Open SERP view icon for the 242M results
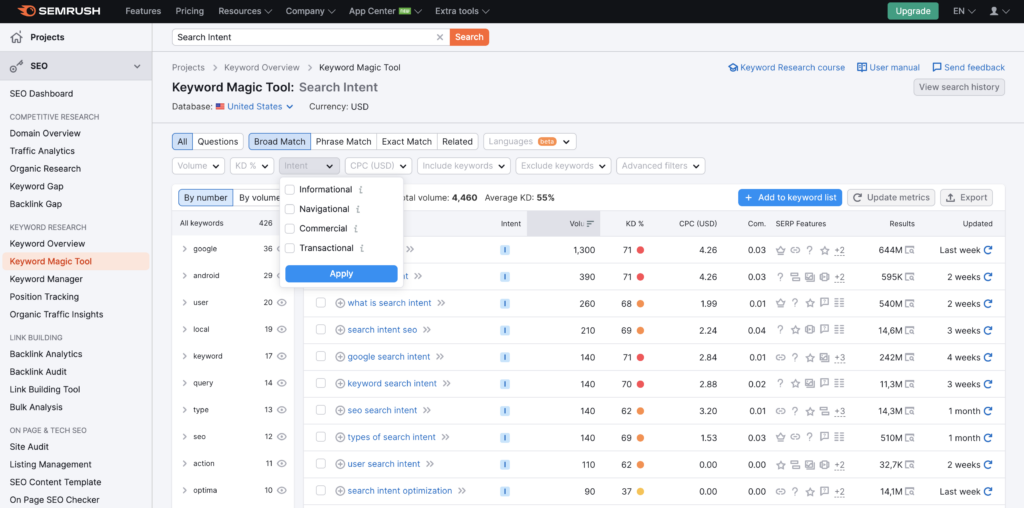This screenshot has height=508, width=1024. pyautogui.click(x=909, y=357)
